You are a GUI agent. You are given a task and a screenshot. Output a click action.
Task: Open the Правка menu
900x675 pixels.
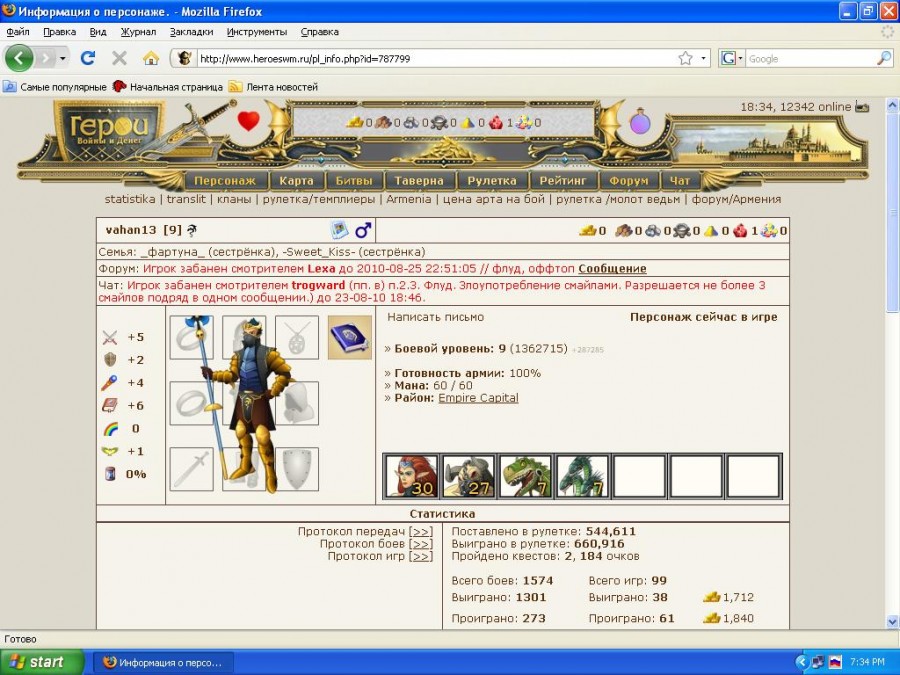[x=60, y=32]
